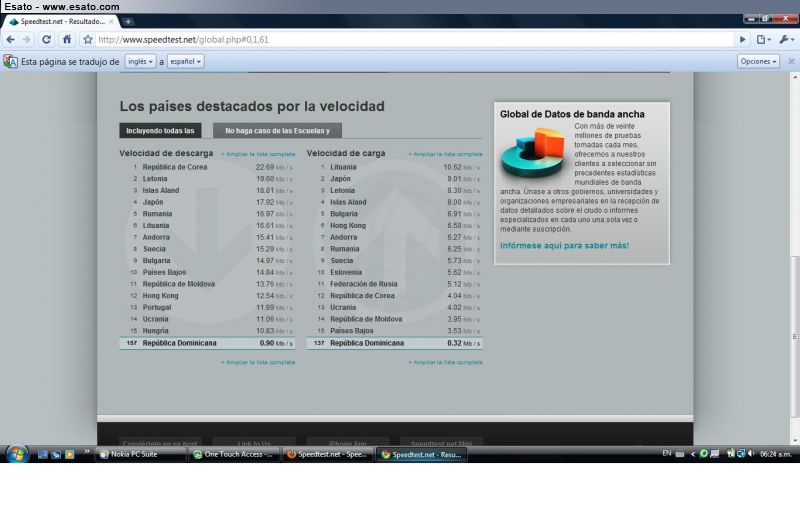Viewport: 800px width, 511px height.
Task: Go to the browser home page
Action: click(x=67, y=39)
